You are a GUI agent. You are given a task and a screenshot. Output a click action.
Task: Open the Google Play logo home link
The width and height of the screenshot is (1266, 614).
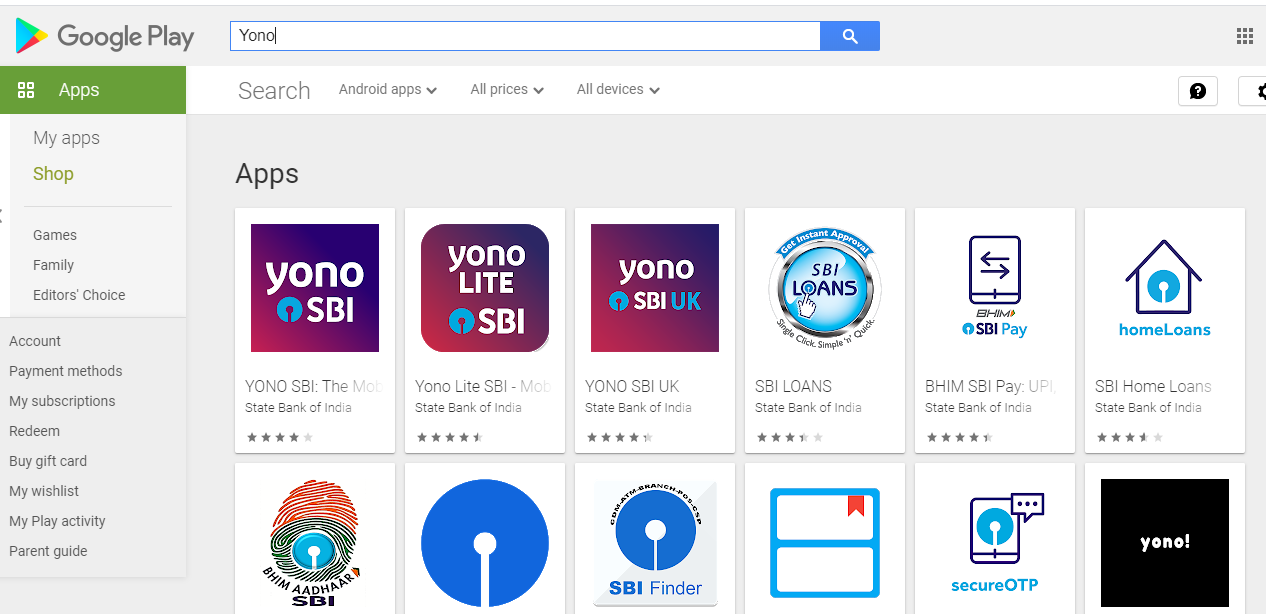[105, 37]
